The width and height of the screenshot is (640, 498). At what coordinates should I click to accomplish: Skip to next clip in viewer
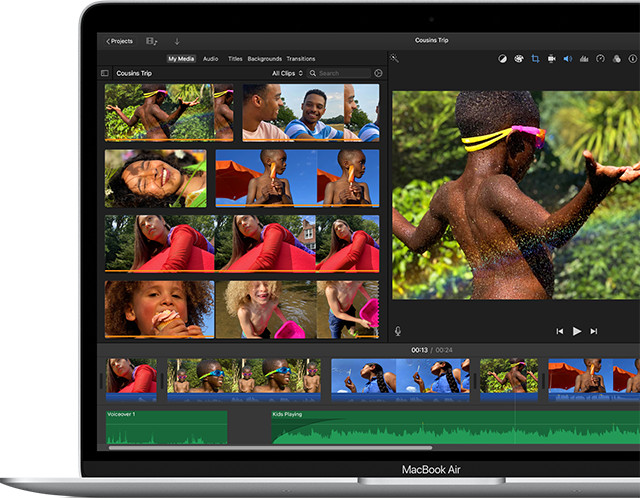click(x=594, y=331)
